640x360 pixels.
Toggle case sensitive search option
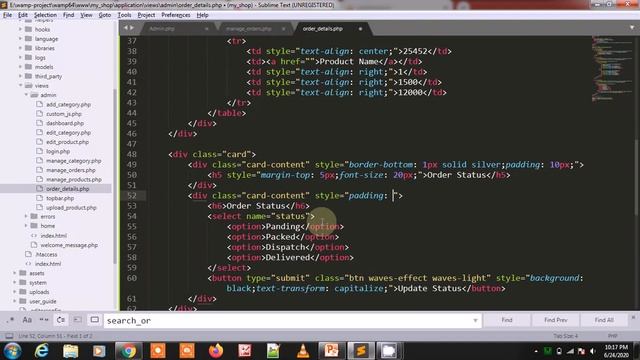pyautogui.click(x=27, y=320)
